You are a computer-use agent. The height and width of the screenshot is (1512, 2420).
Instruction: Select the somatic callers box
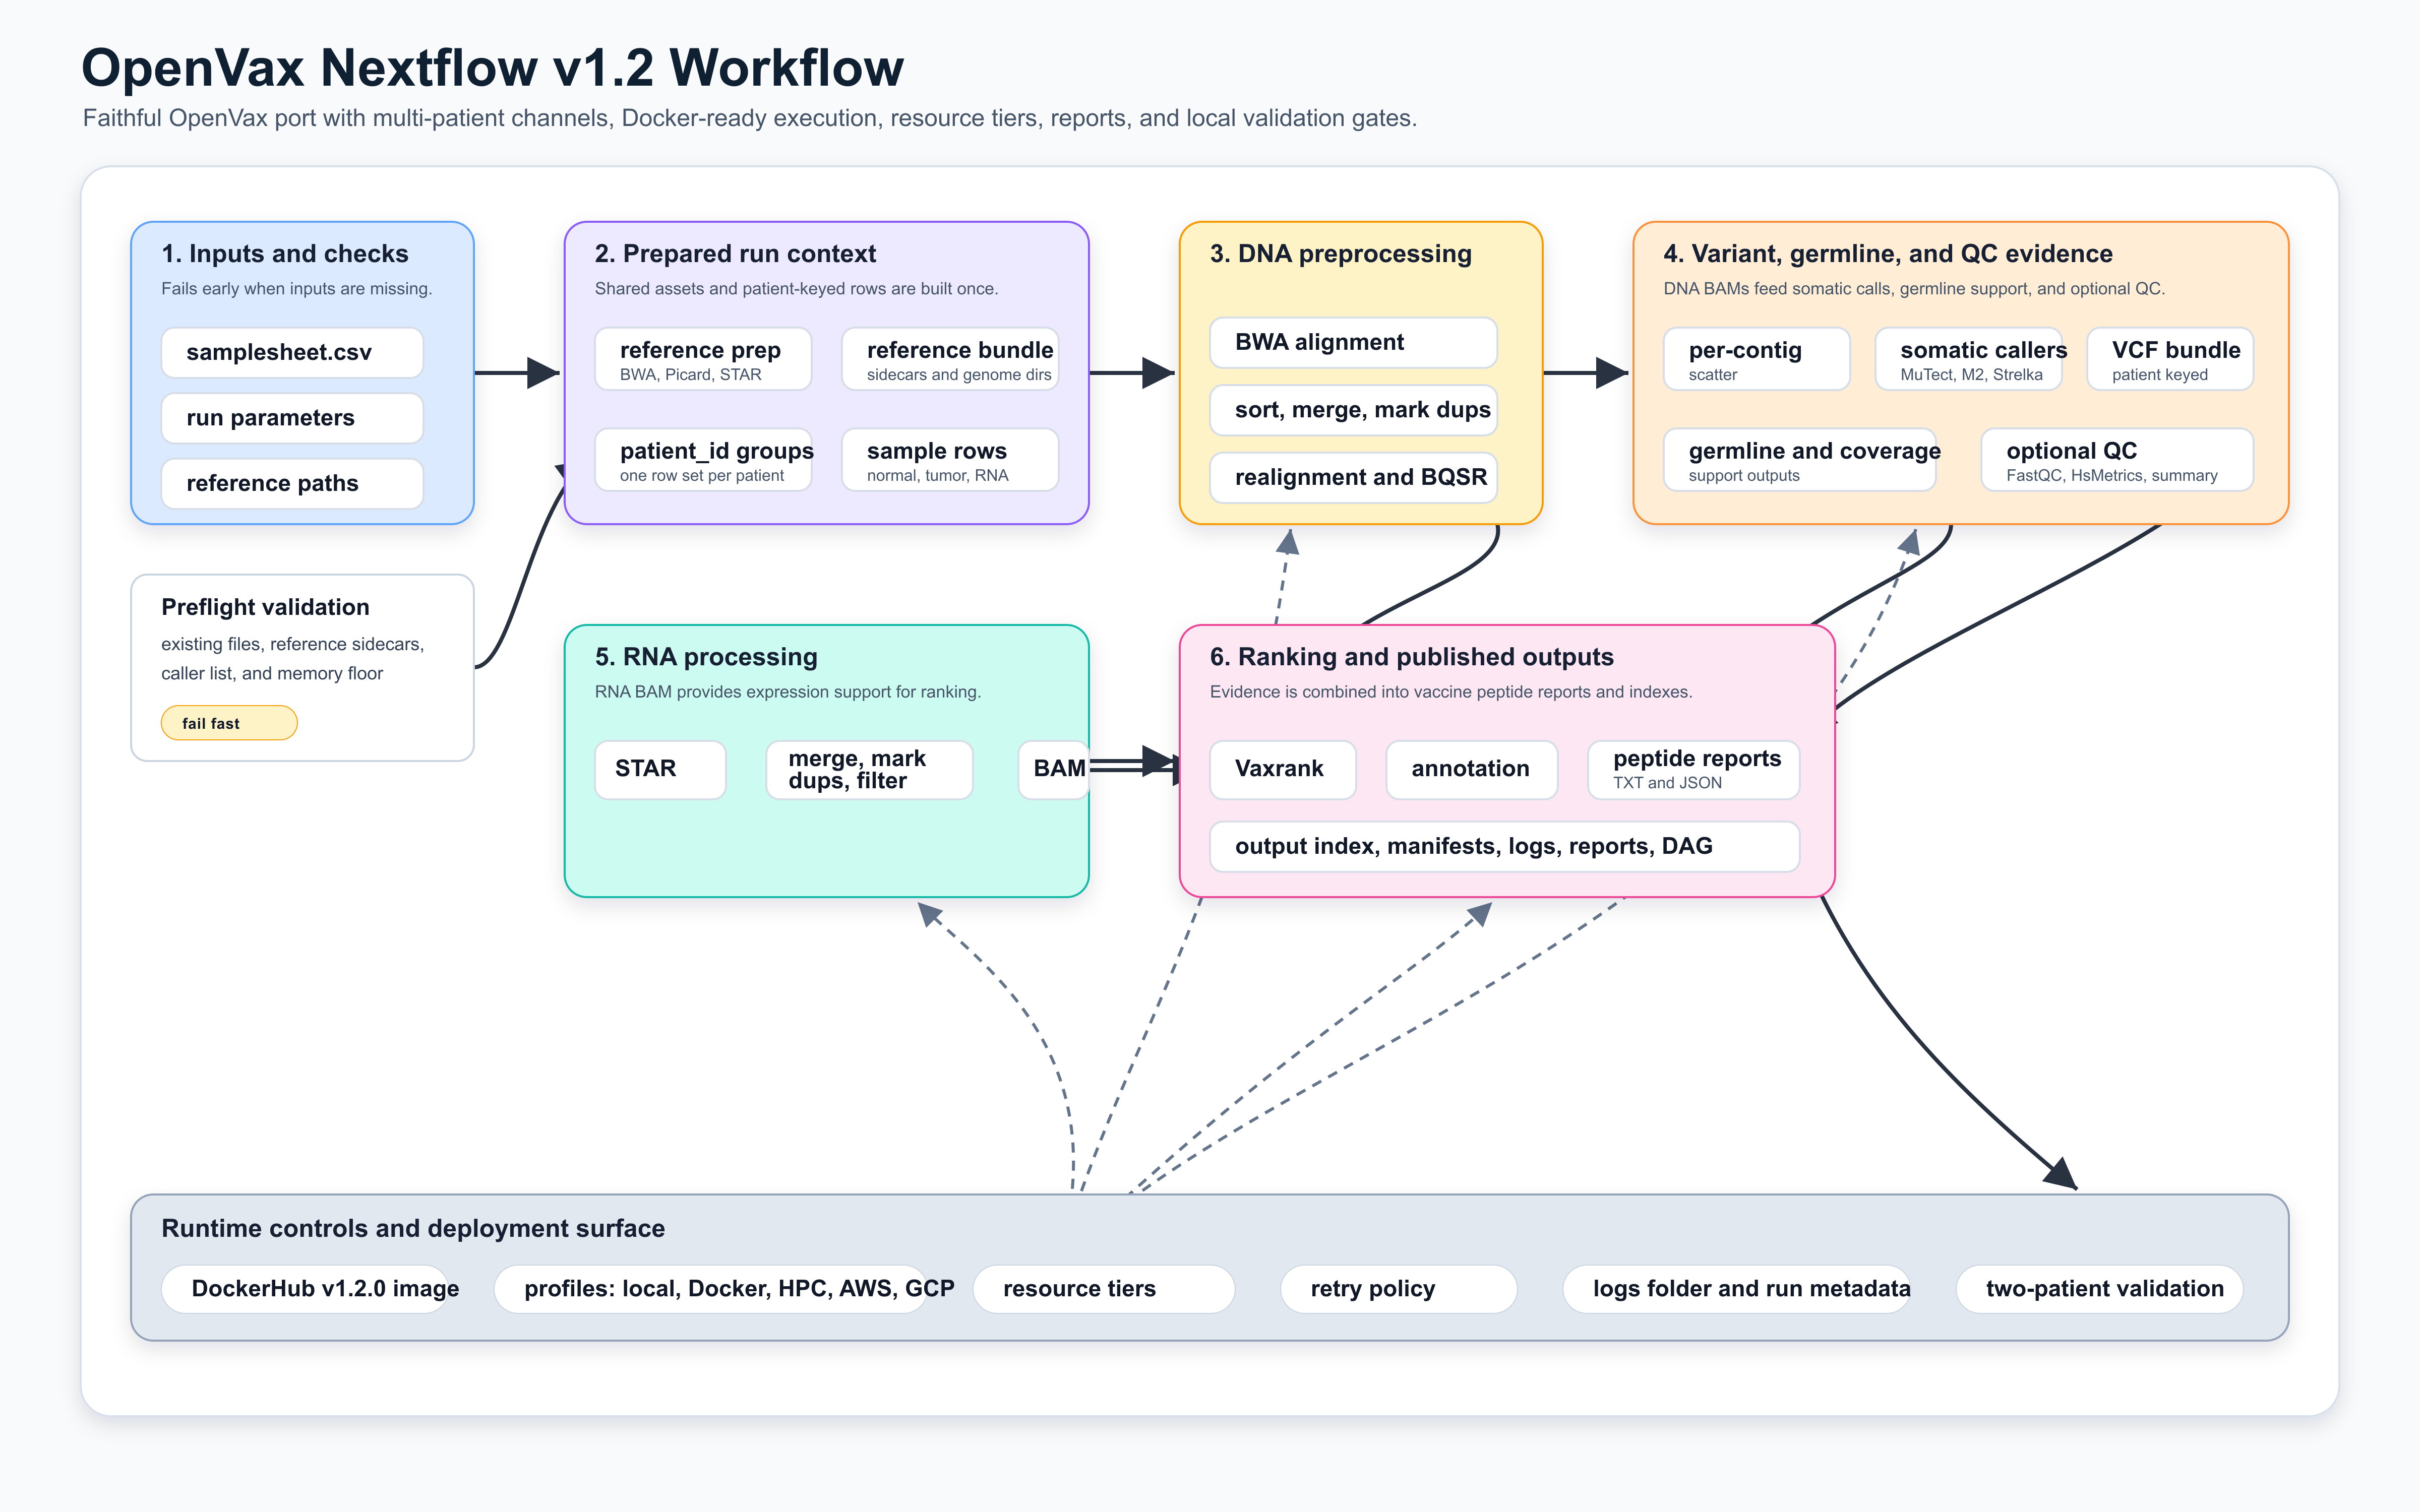1968,359
